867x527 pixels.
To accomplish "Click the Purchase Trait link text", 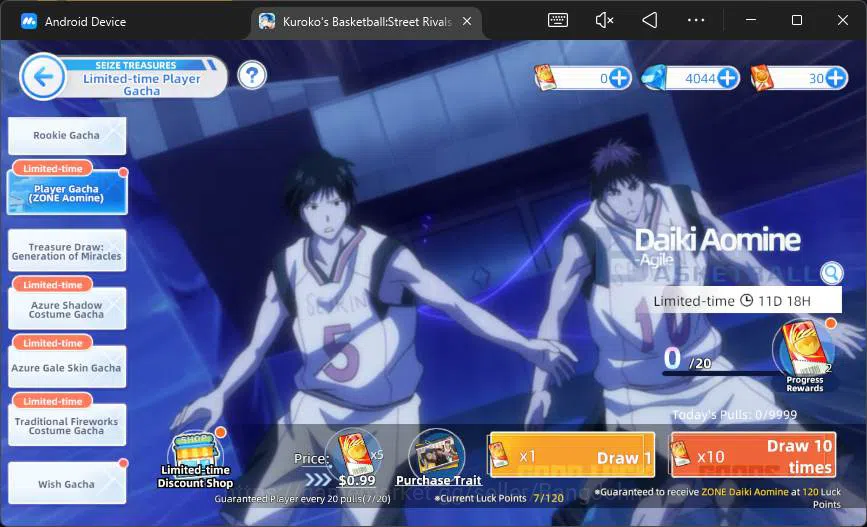I will [438, 481].
